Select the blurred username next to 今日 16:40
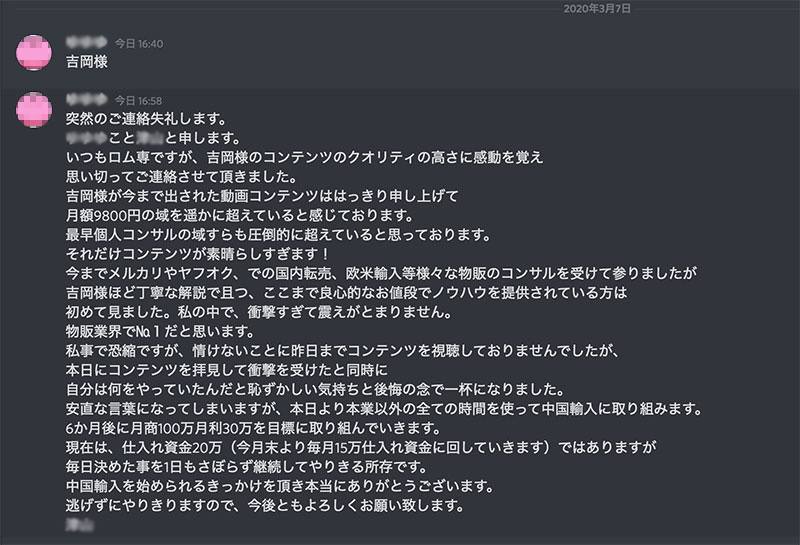Image resolution: width=800 pixels, height=545 pixels. click(x=86, y=43)
